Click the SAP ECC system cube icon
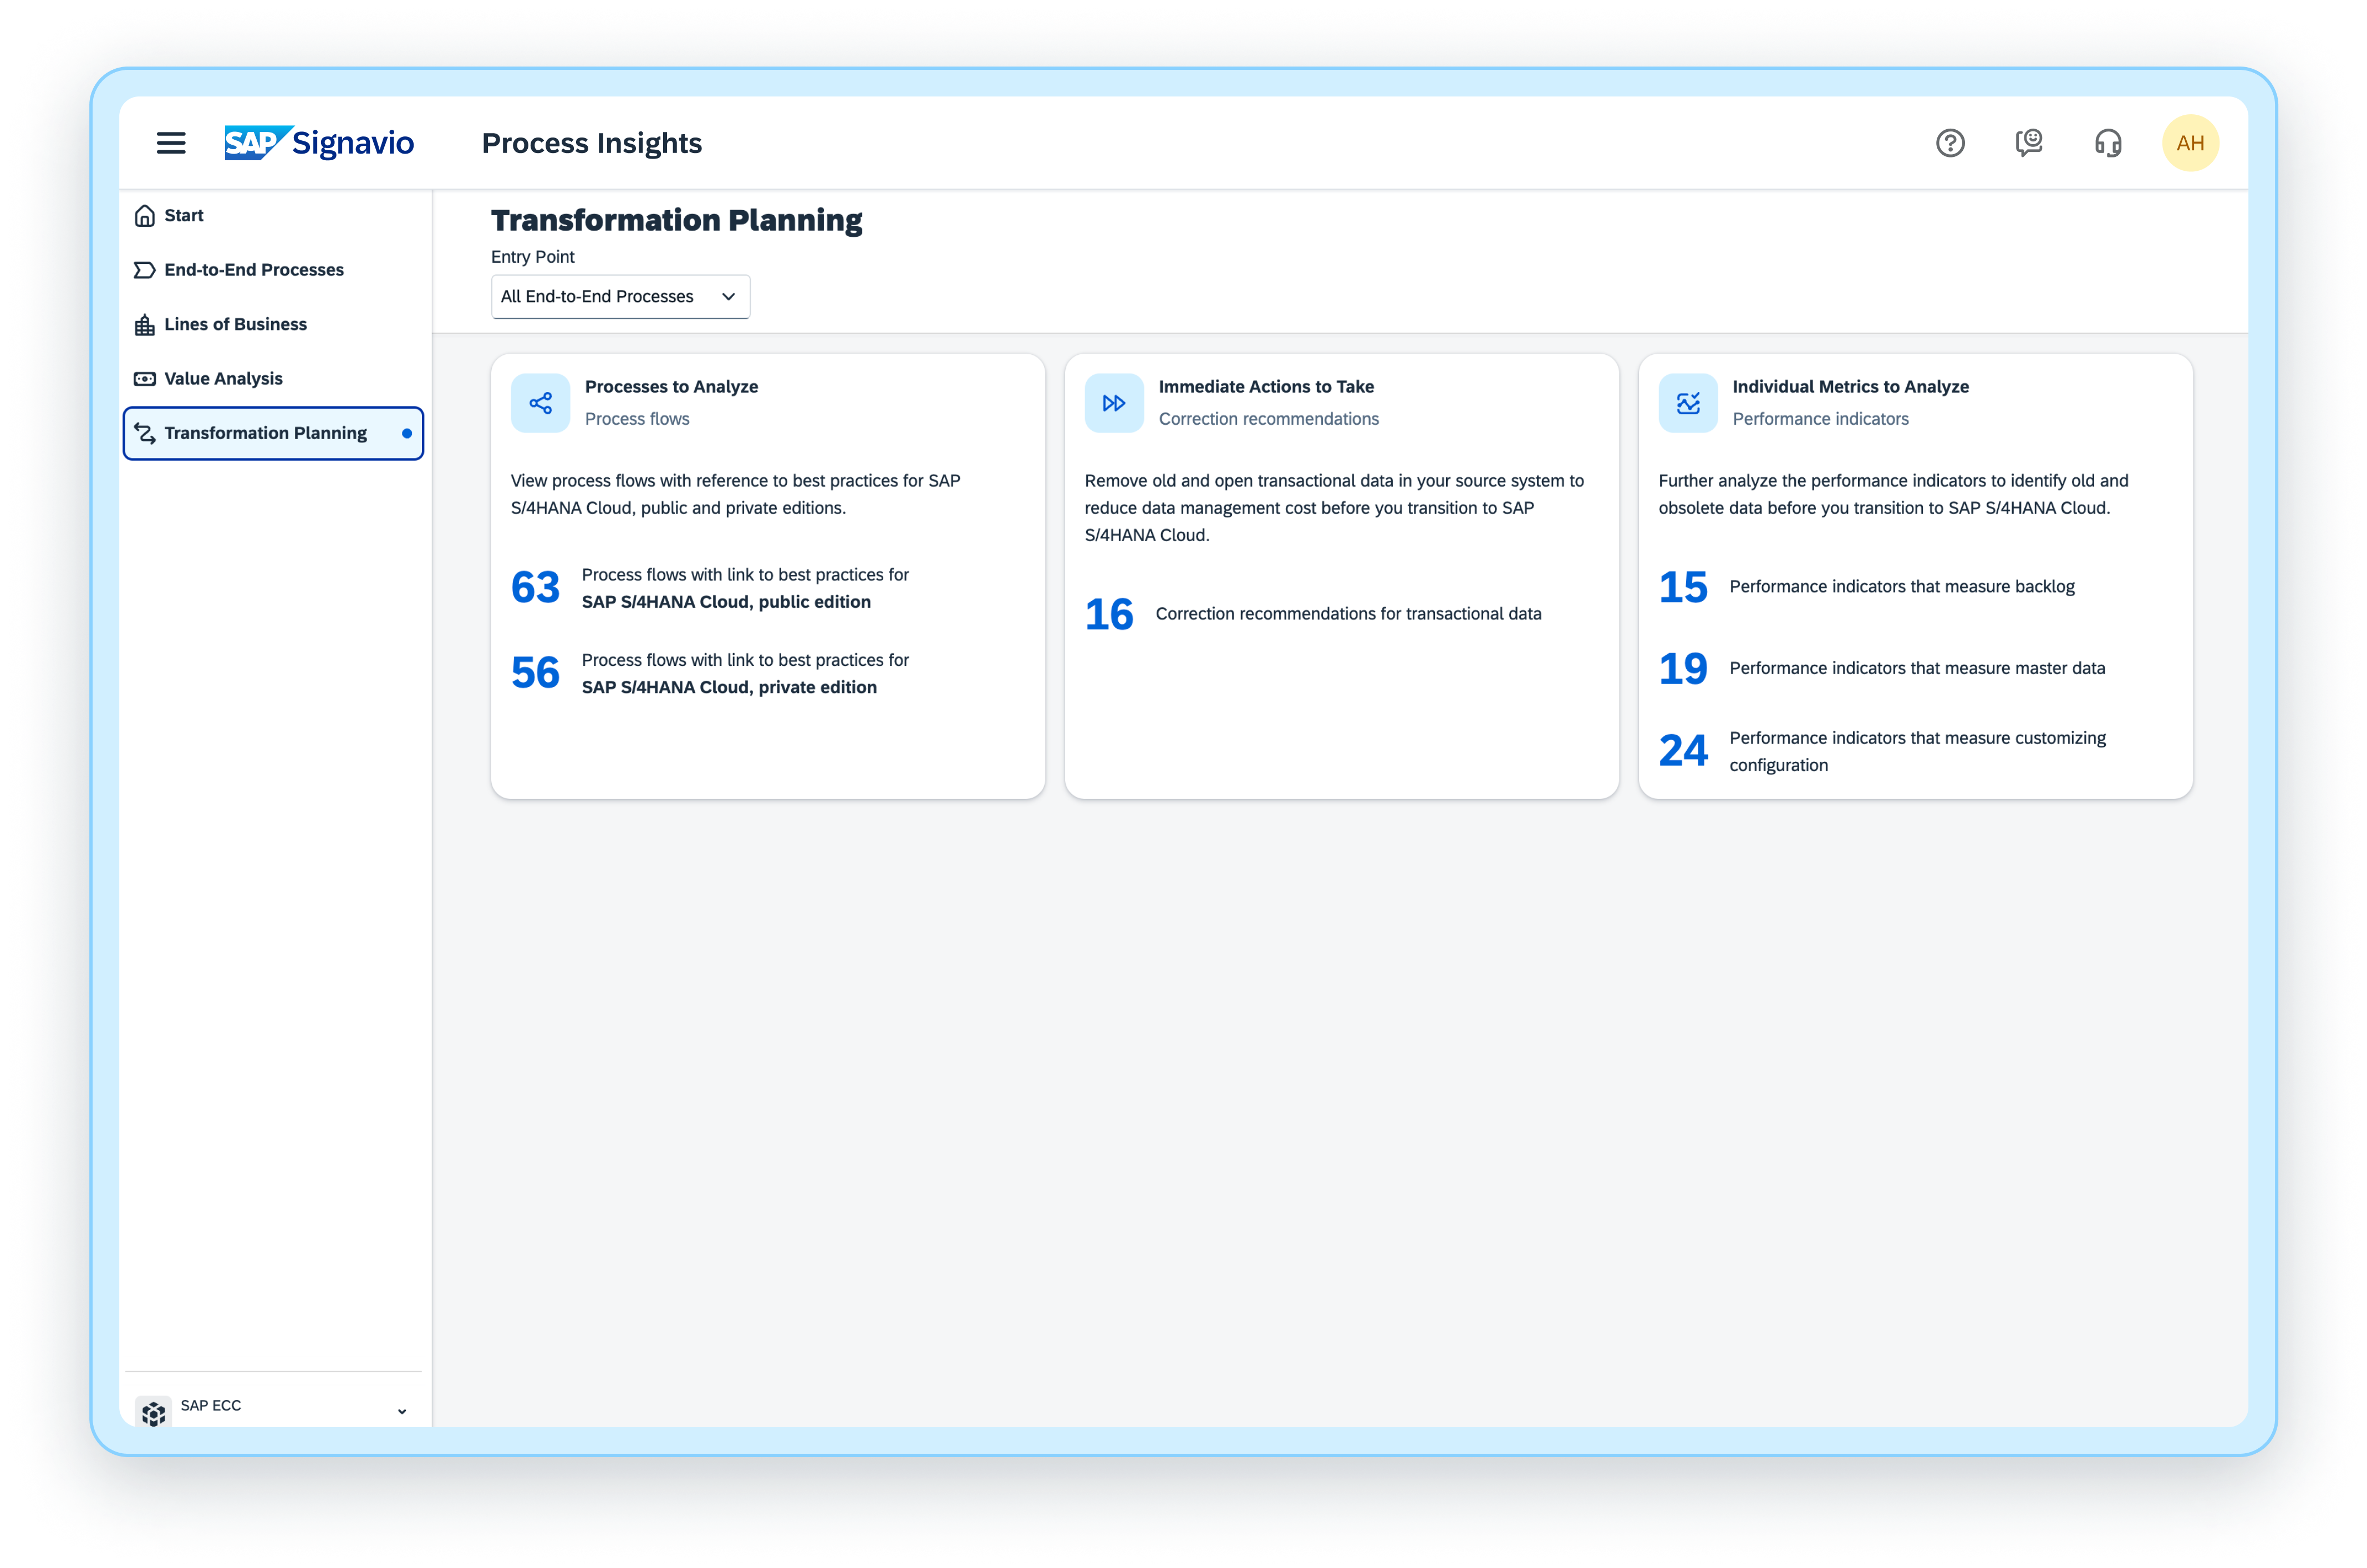The width and height of the screenshot is (2367, 1568). (x=153, y=1413)
